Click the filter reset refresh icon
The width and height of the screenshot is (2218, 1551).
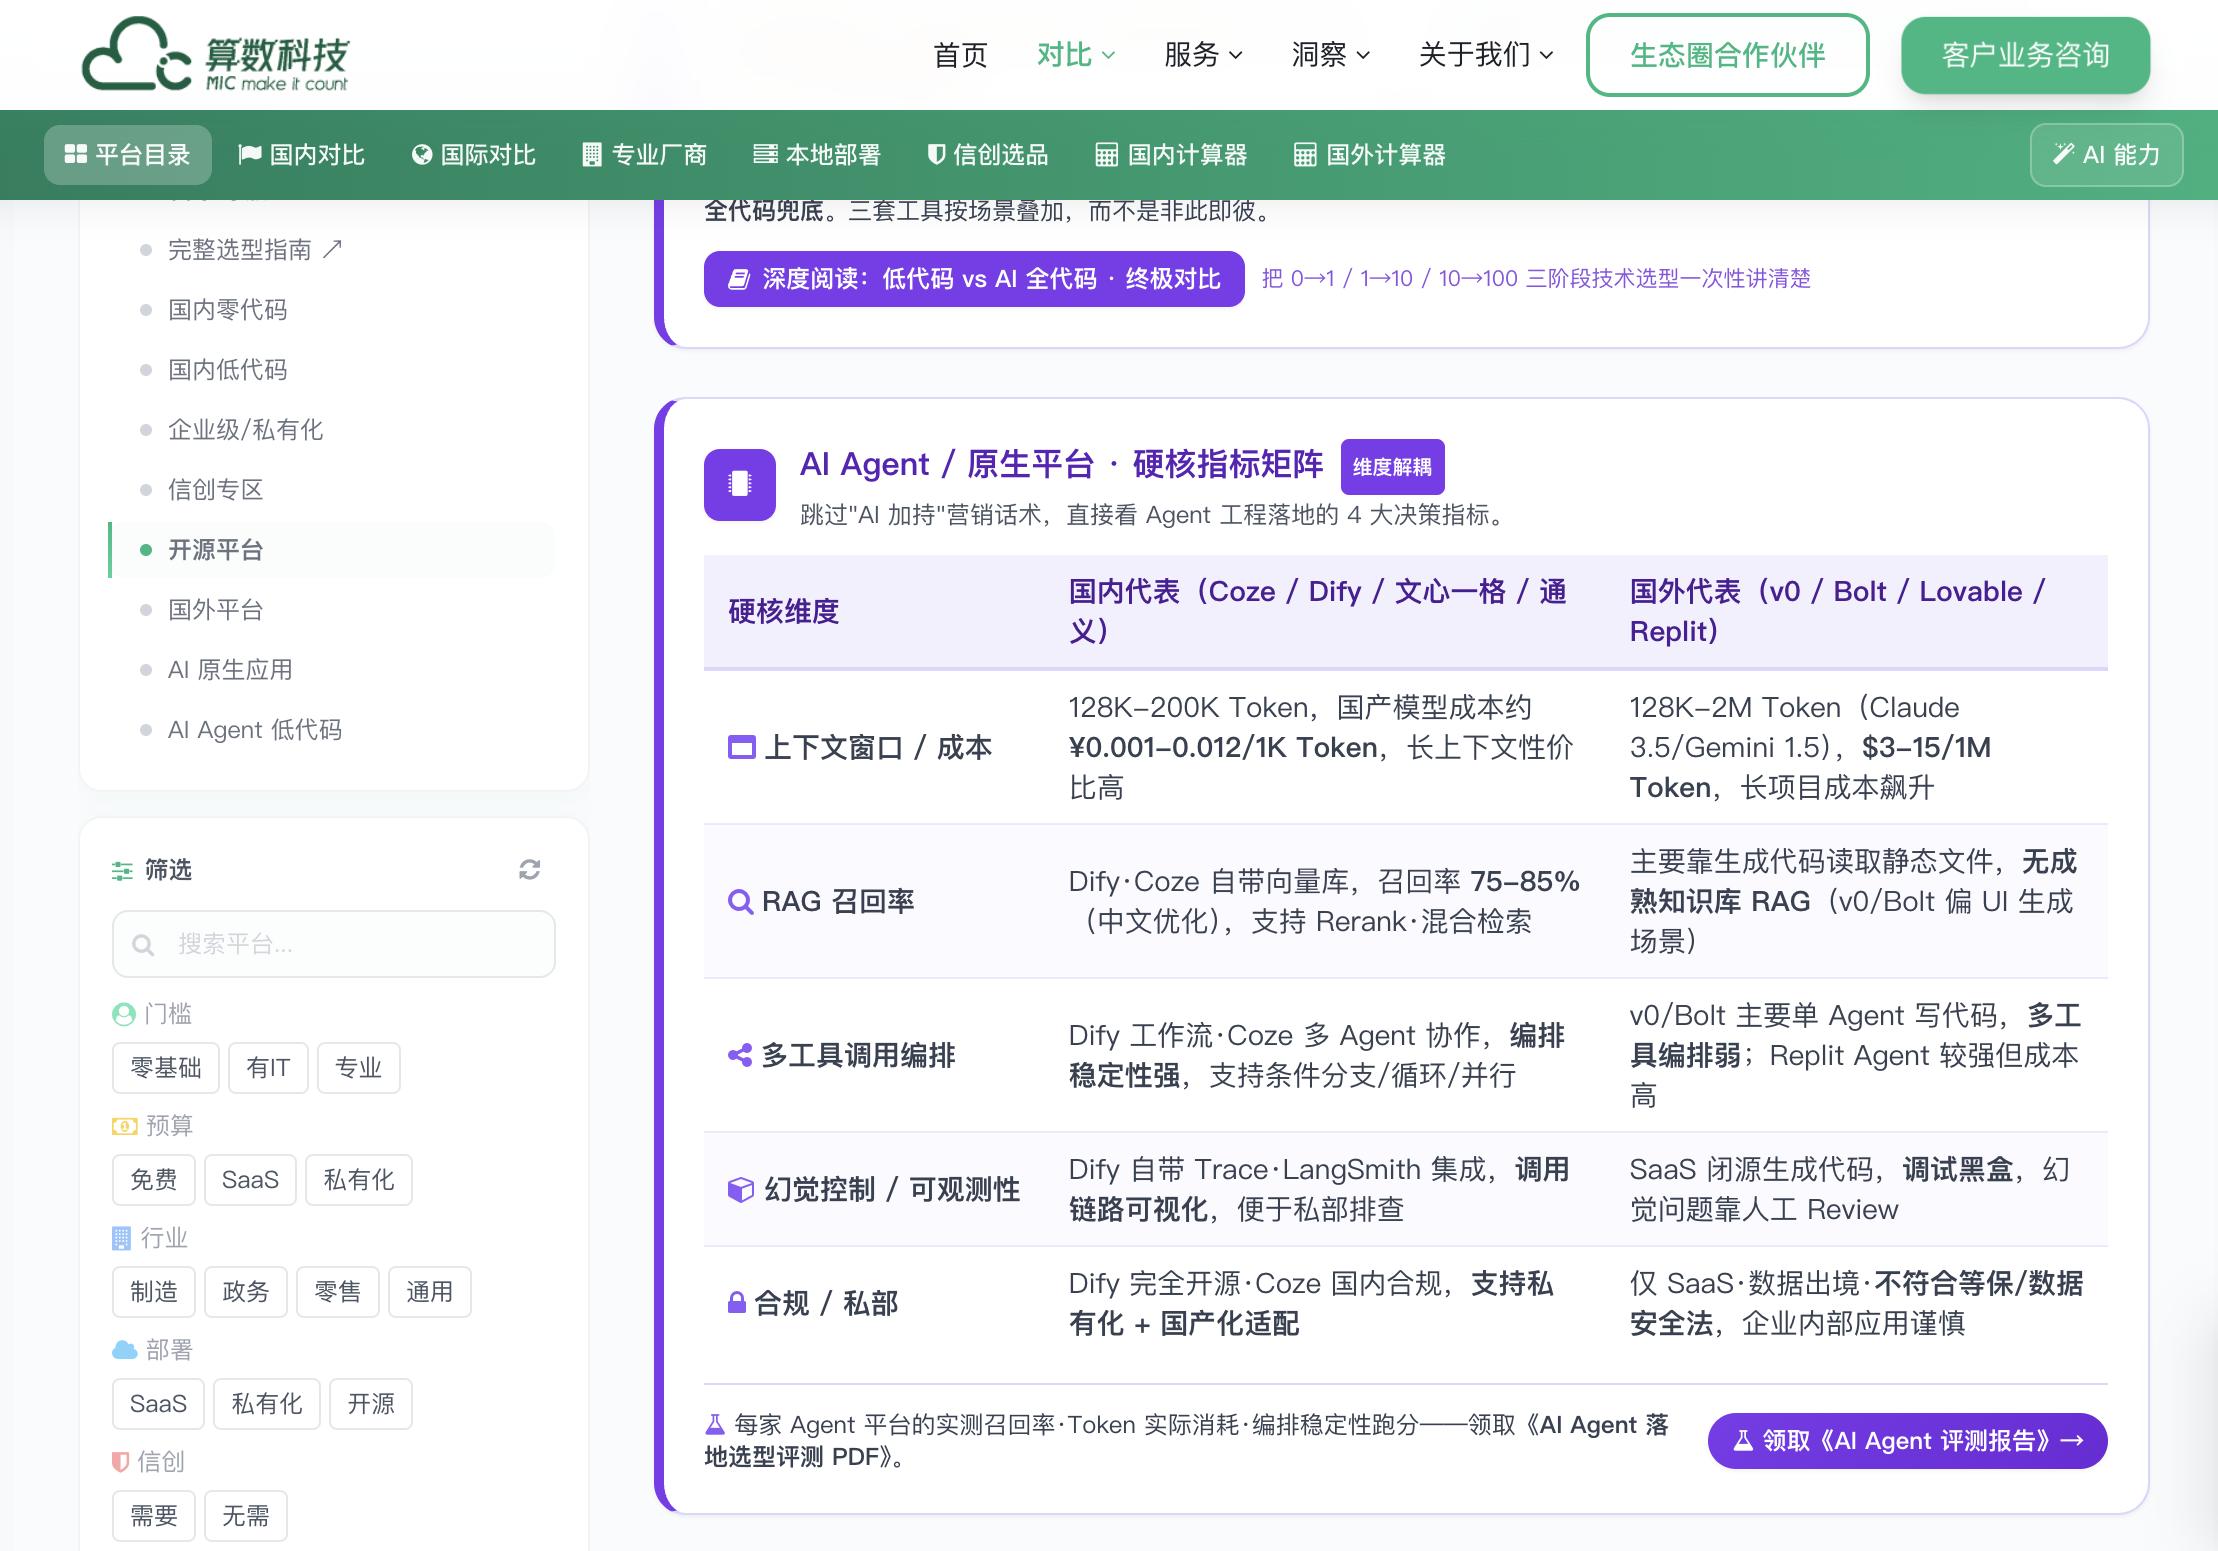click(530, 869)
